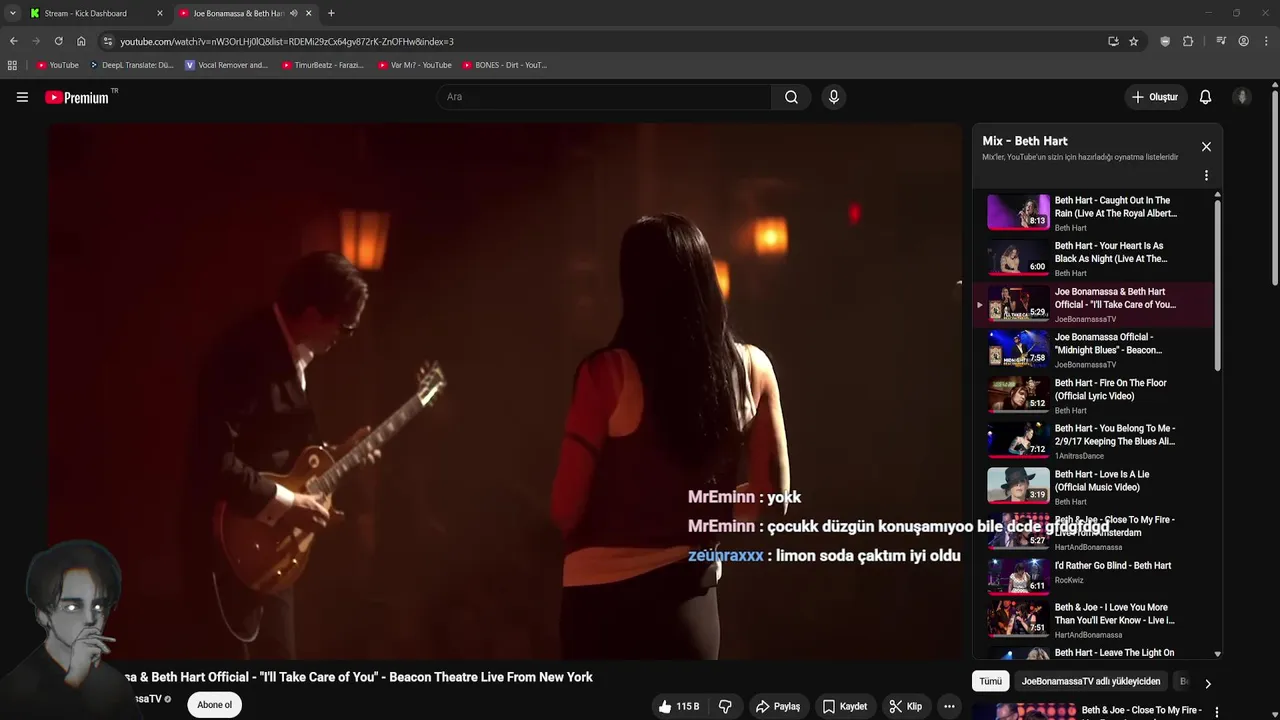Image resolution: width=1280 pixels, height=720 pixels.
Task: Click the install app icon in address bar
Action: point(1113,41)
